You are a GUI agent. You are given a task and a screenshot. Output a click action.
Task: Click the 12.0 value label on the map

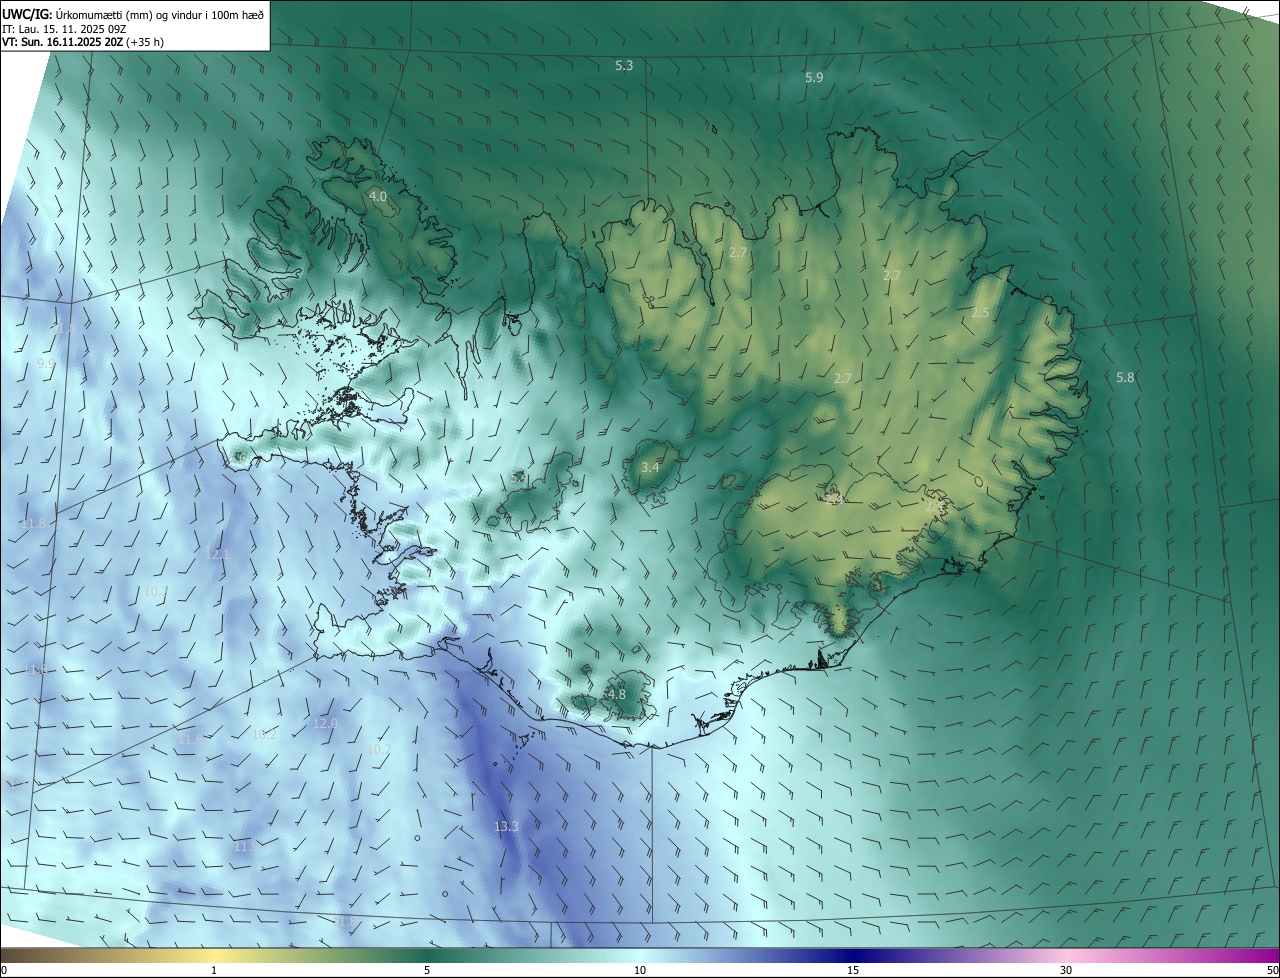[325, 723]
